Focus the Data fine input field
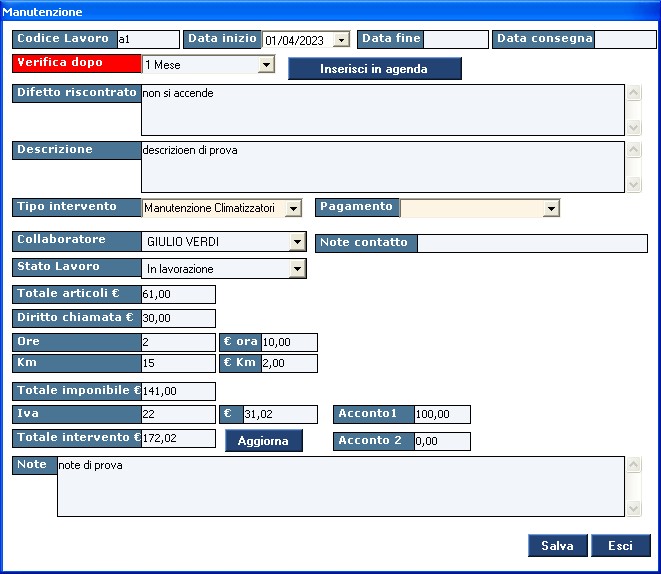This screenshot has width=661, height=574. [455, 40]
